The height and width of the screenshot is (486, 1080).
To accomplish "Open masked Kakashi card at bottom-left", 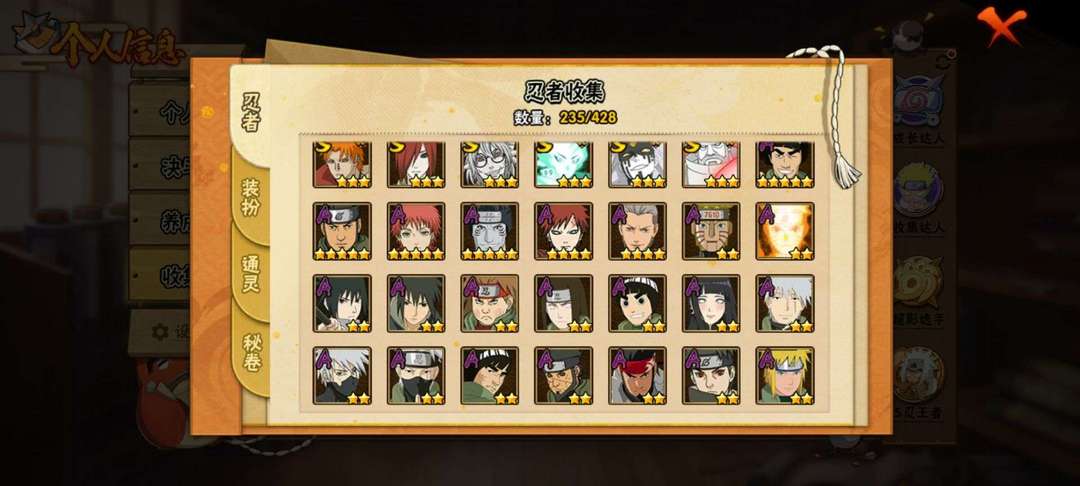I will [342, 375].
